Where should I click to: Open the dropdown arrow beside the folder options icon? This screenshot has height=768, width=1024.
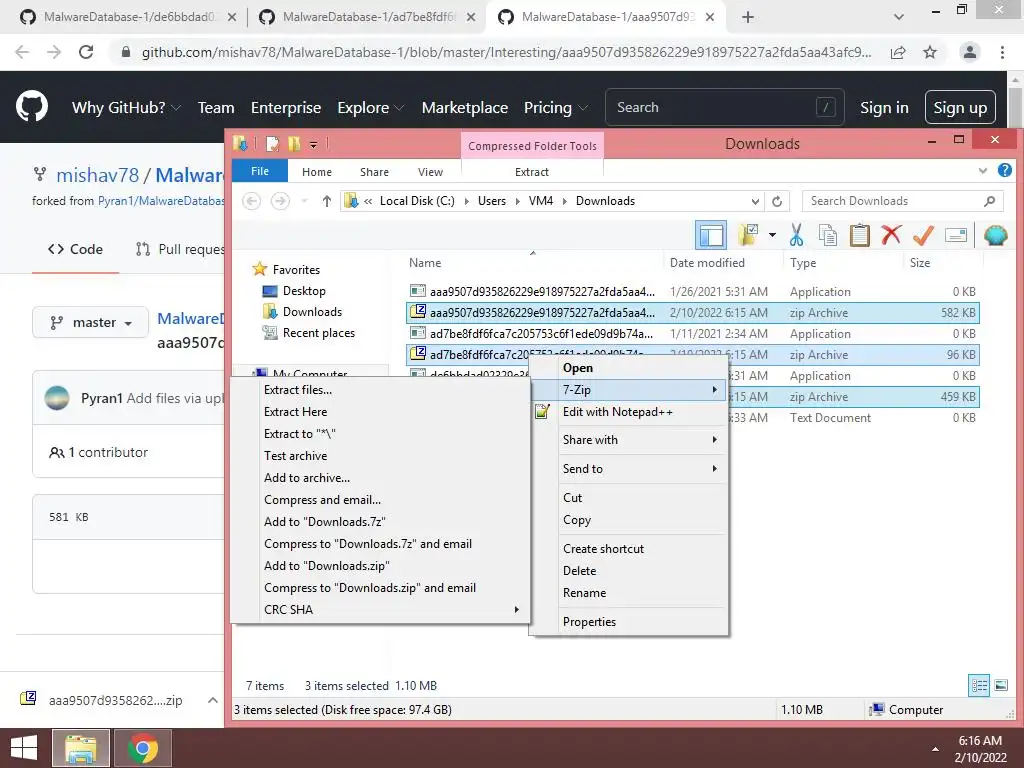tap(772, 235)
